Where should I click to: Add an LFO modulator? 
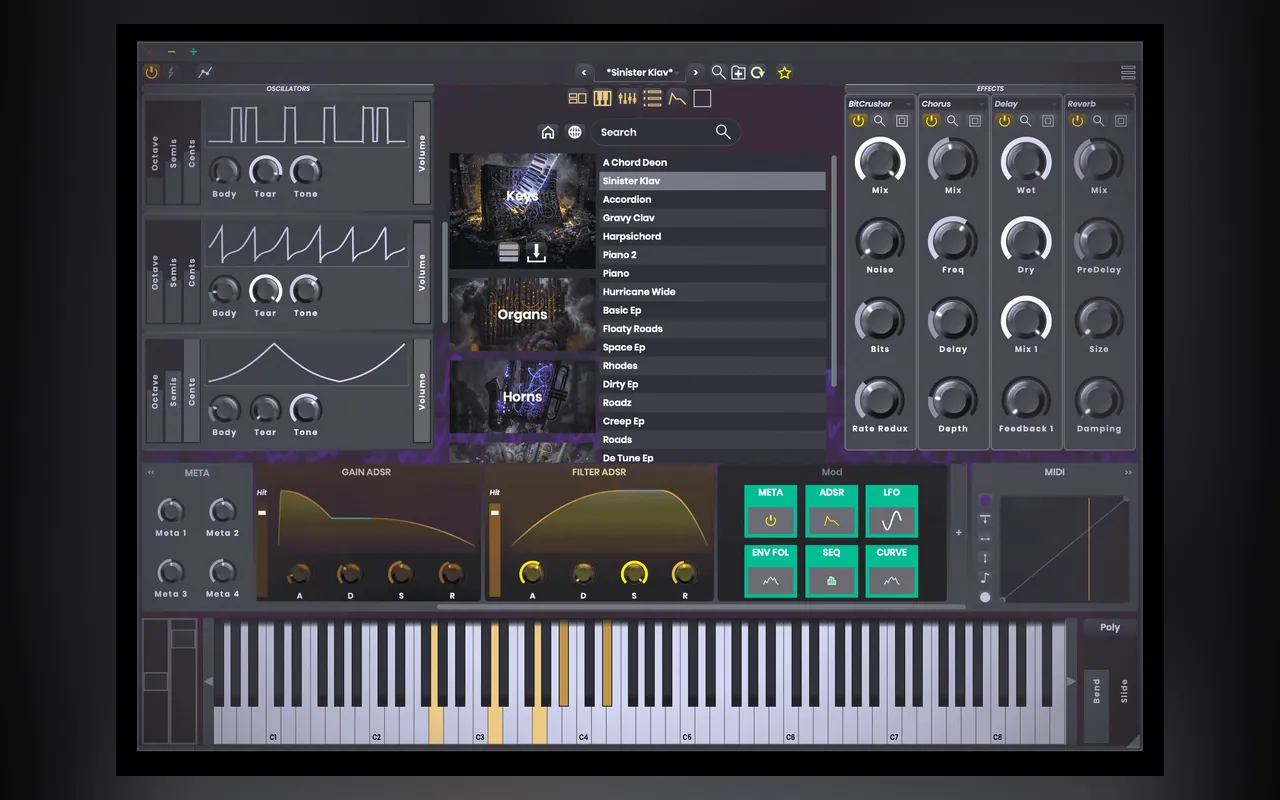(892, 511)
